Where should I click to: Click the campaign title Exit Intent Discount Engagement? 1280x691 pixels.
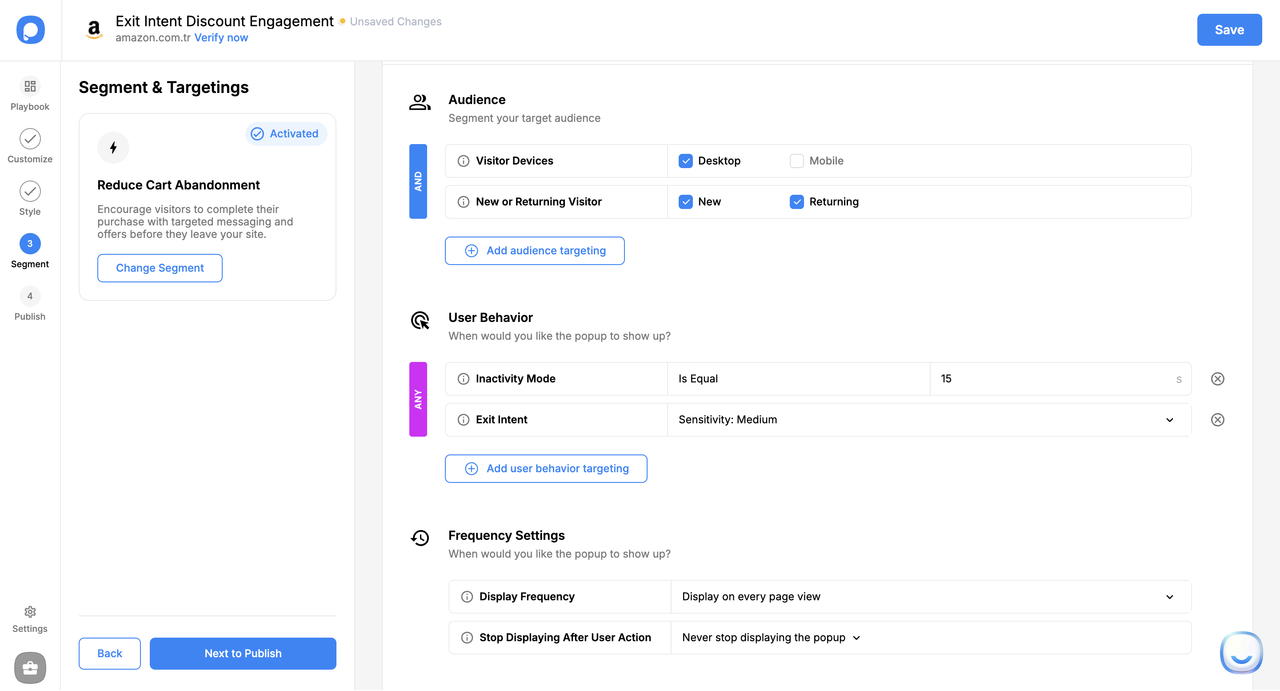click(x=225, y=21)
